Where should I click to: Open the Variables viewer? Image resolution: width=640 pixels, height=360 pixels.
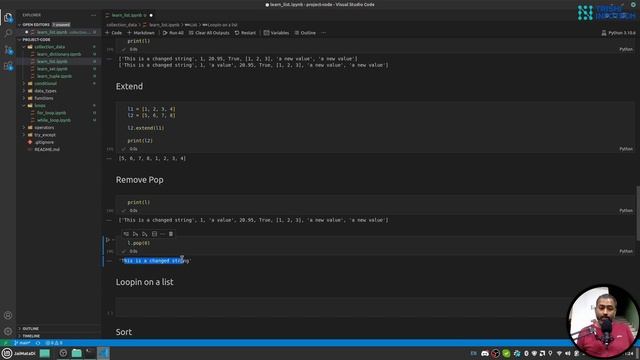click(x=276, y=33)
